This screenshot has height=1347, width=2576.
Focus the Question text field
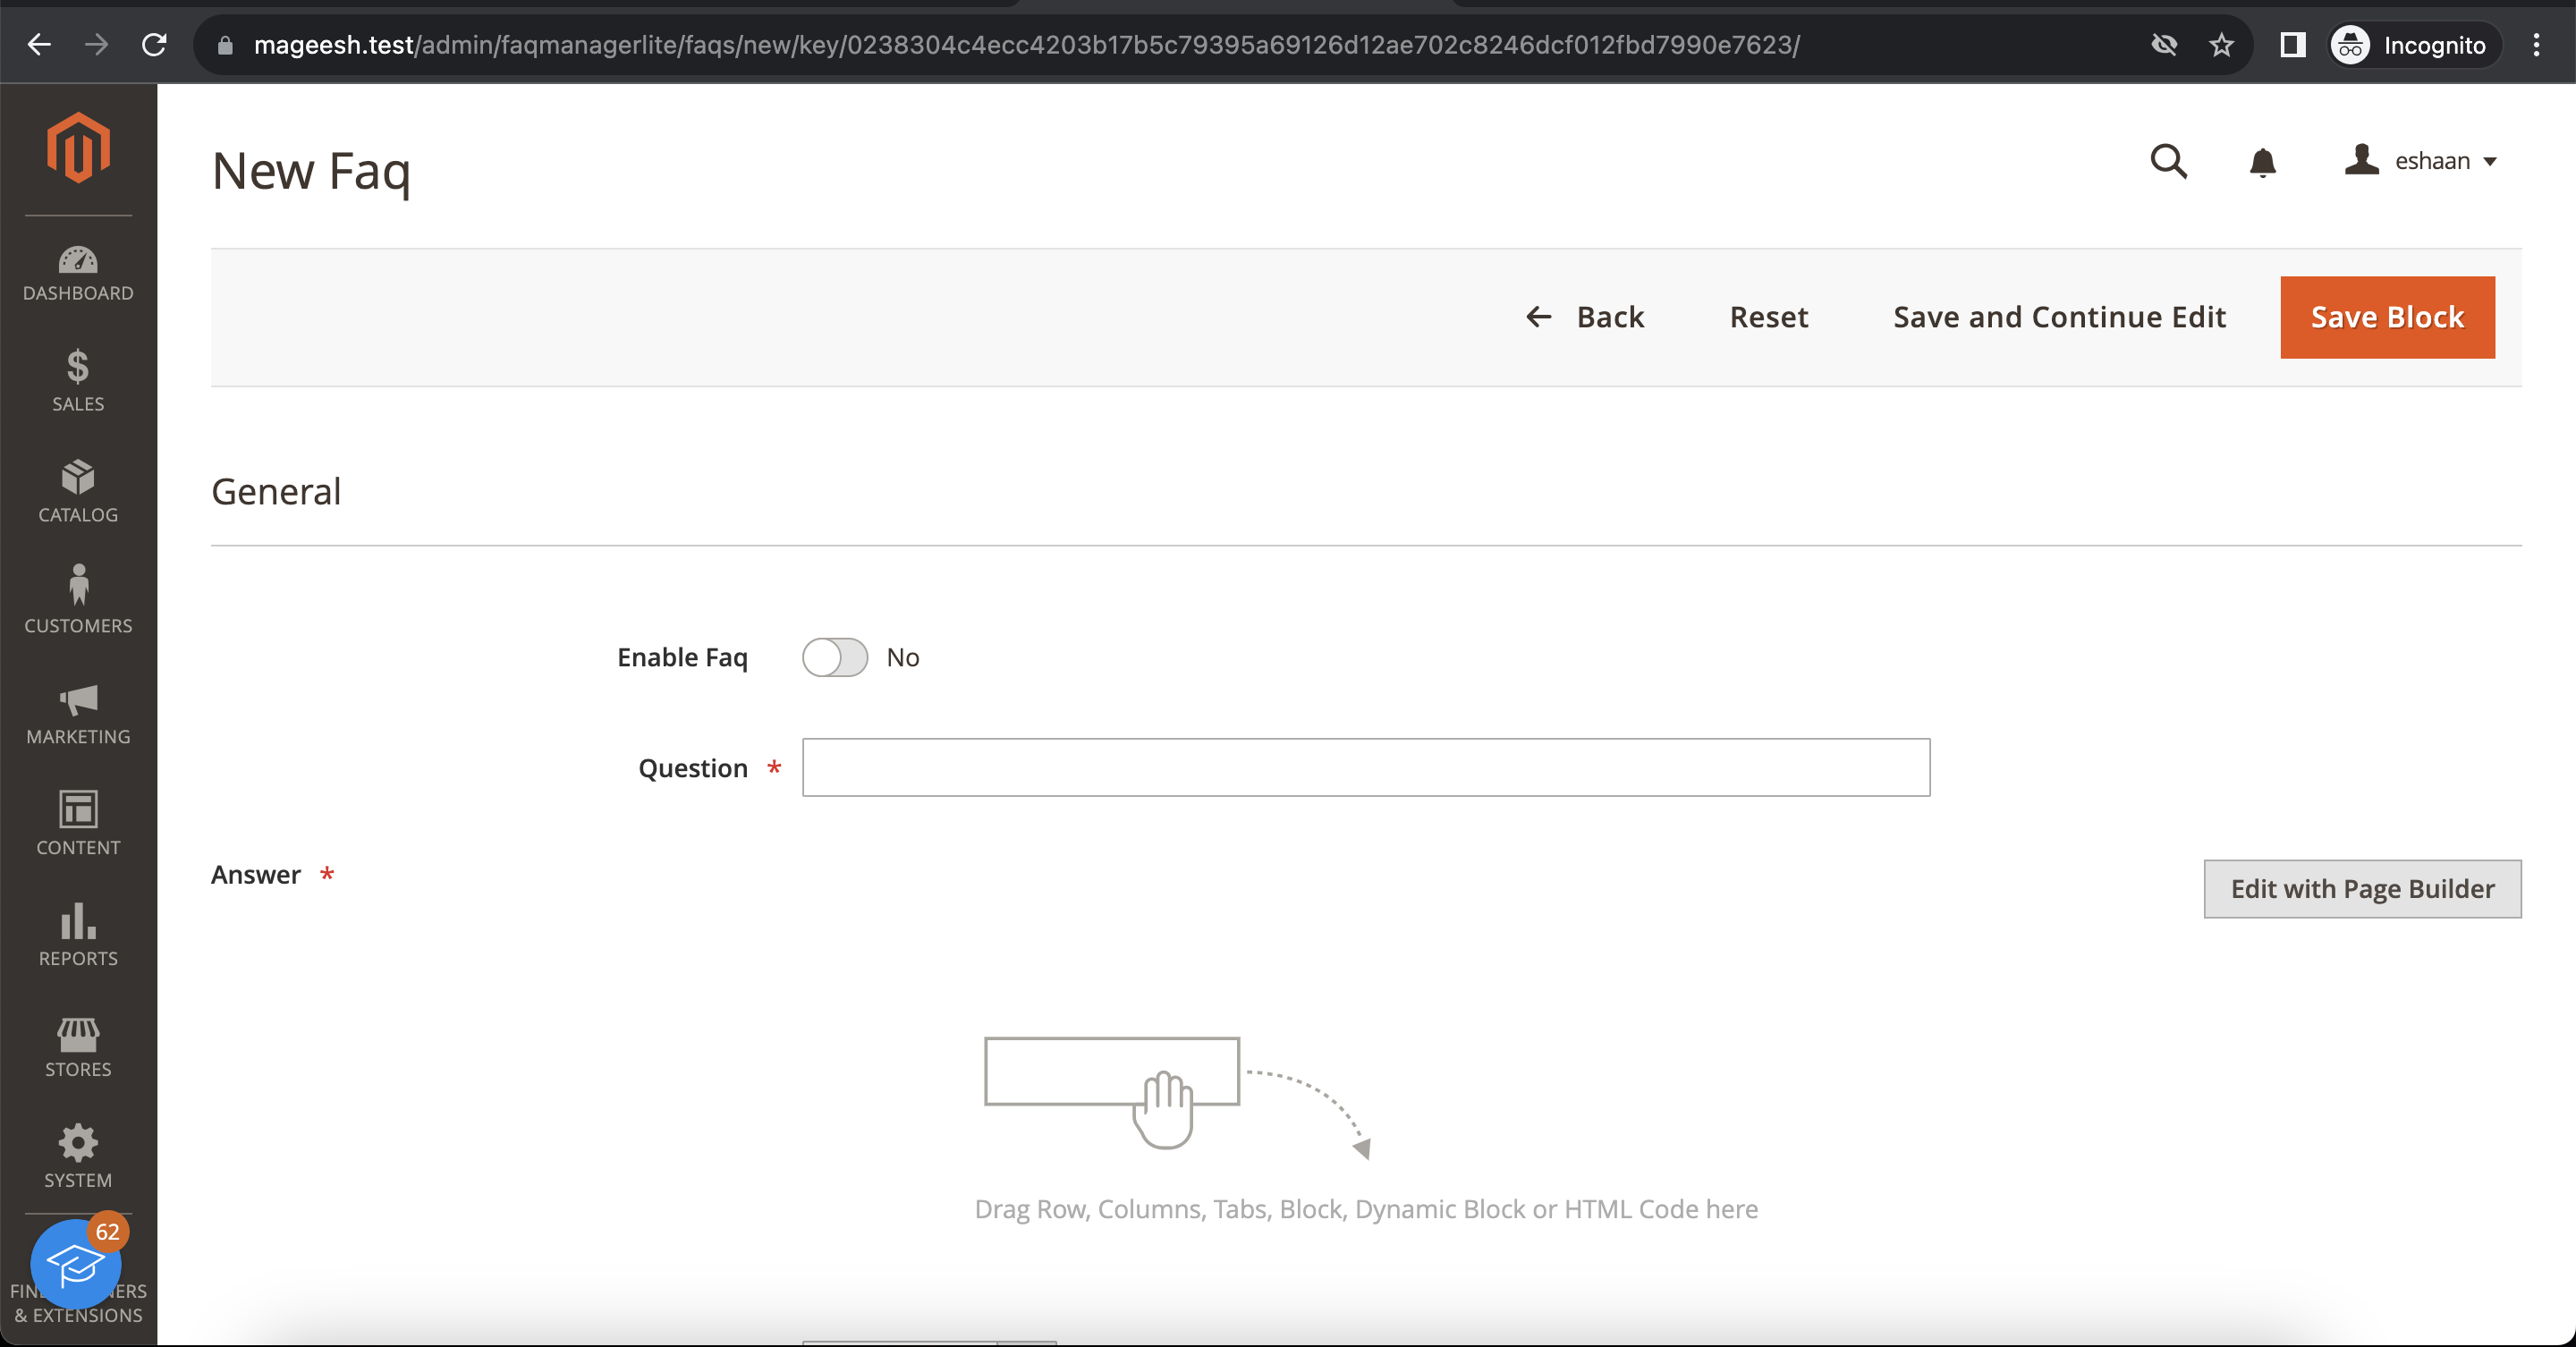pos(1365,767)
